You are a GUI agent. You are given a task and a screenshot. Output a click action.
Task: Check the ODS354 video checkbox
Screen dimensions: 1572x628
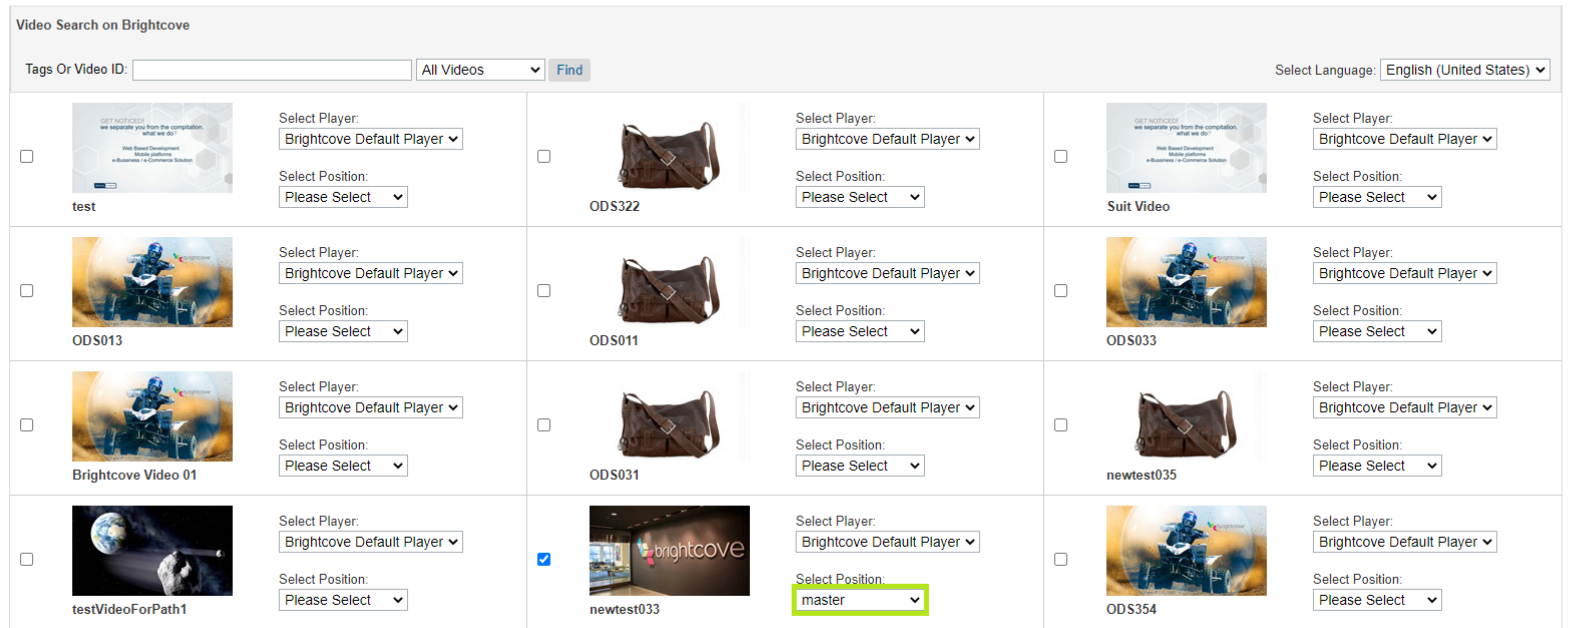point(1061,559)
